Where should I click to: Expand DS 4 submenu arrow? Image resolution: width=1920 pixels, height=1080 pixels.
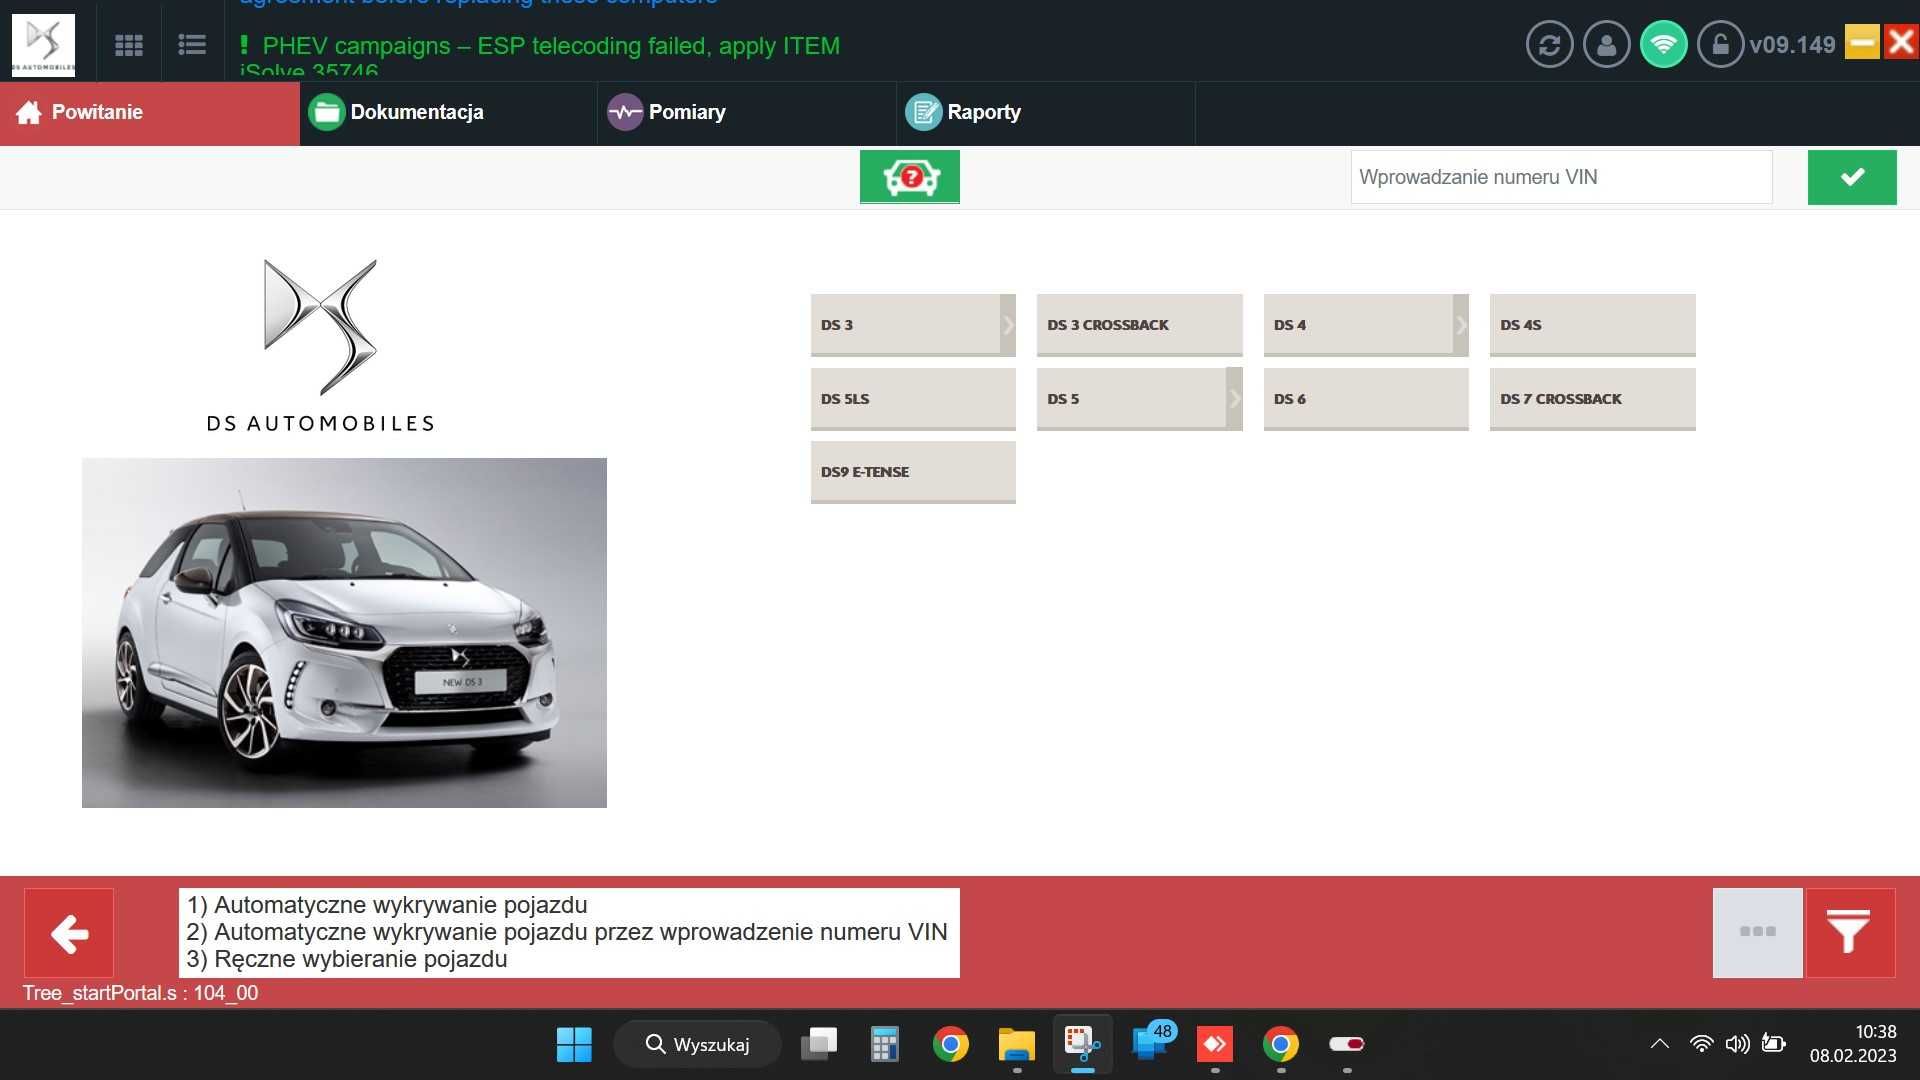[1461, 325]
